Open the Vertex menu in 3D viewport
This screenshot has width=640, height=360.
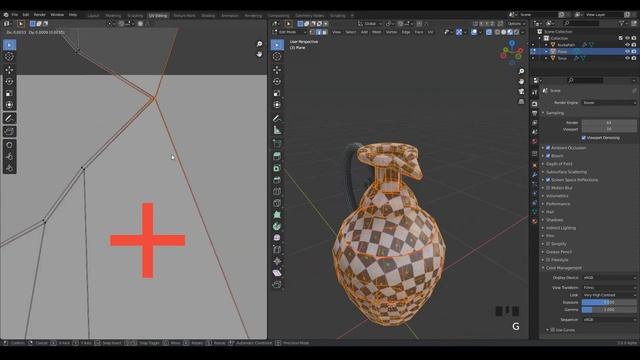coord(391,32)
